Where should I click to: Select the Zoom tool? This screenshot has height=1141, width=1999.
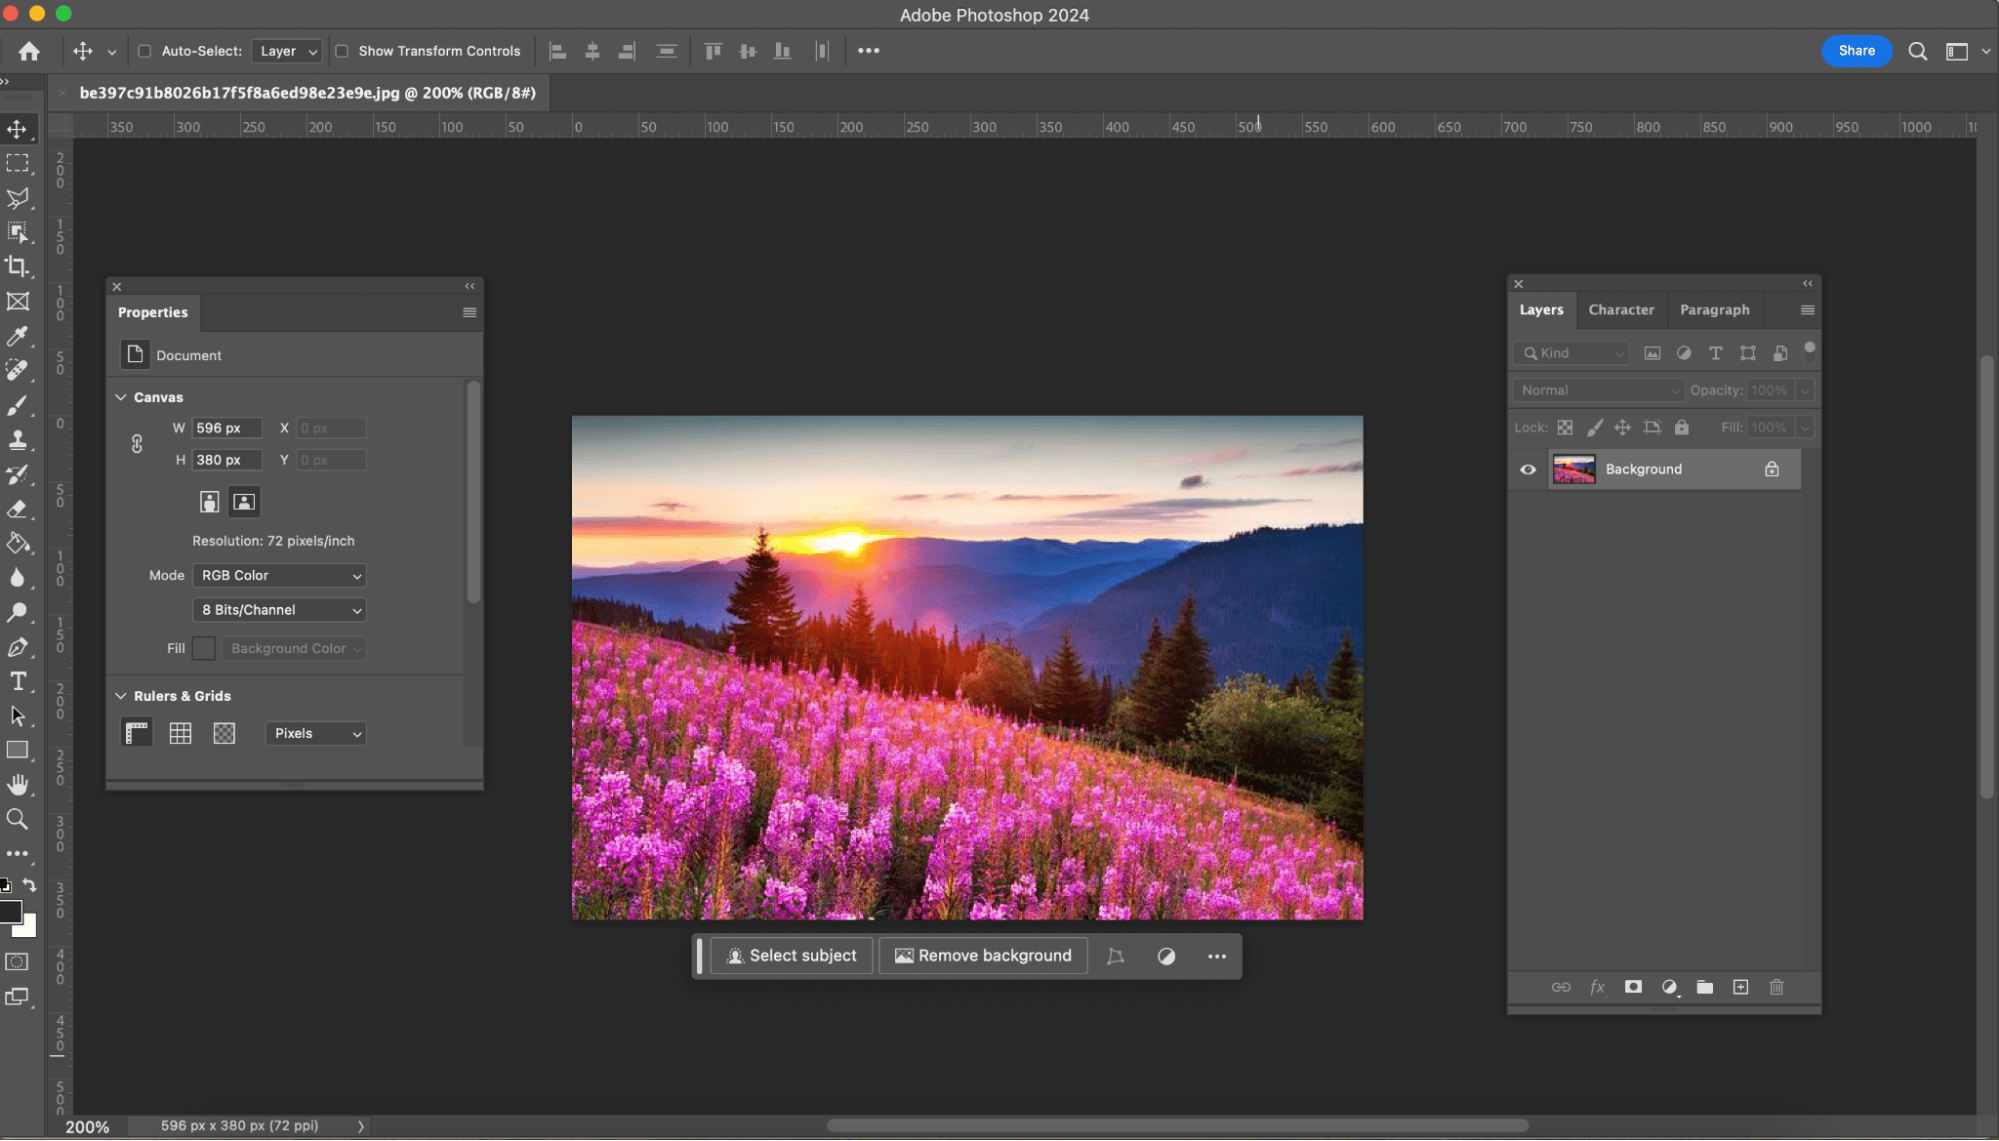coord(17,820)
